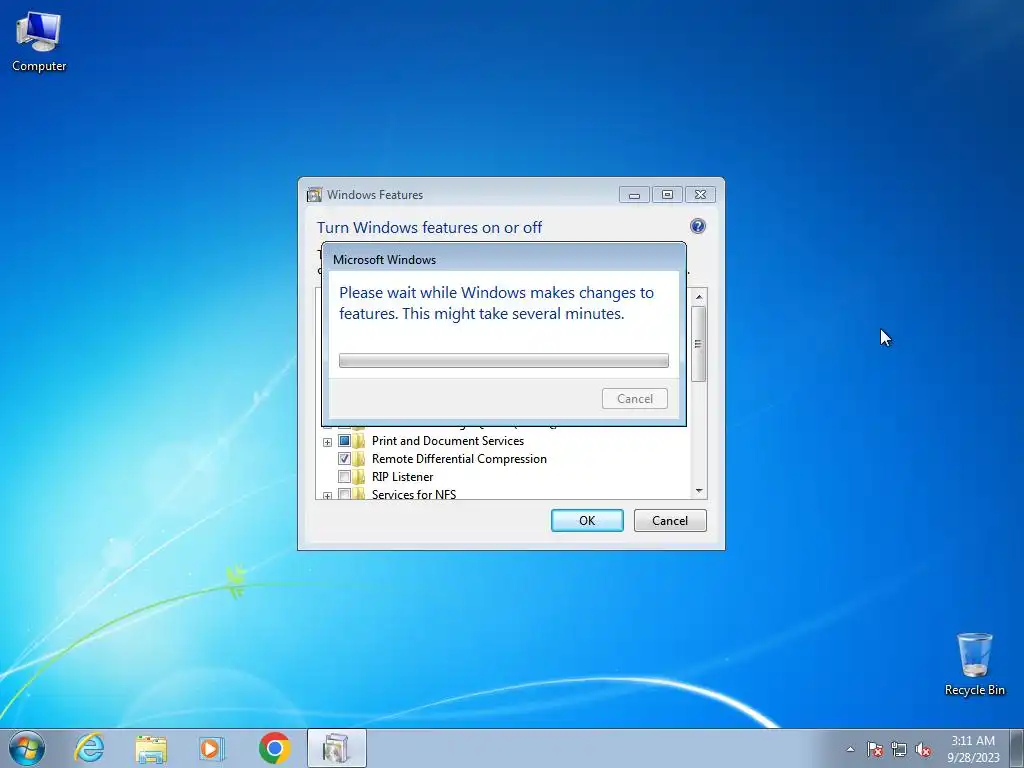Close the Windows Features window
1024x768 pixels.
pyautogui.click(x=700, y=195)
